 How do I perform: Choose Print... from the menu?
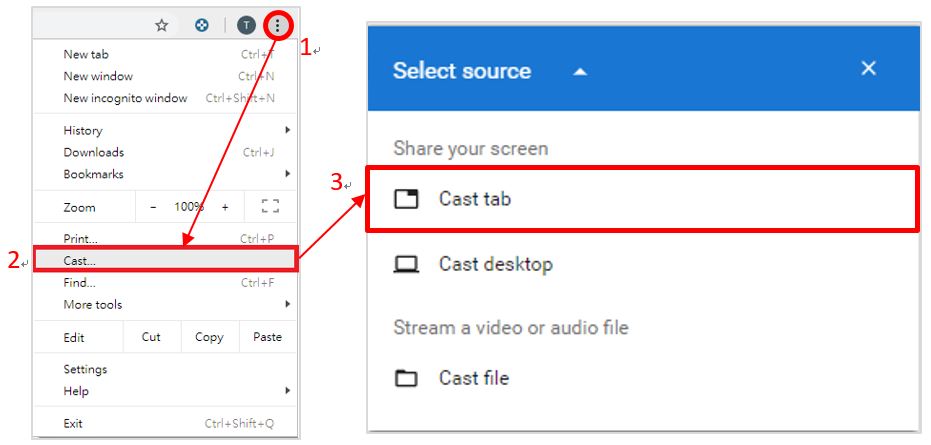click(x=164, y=239)
